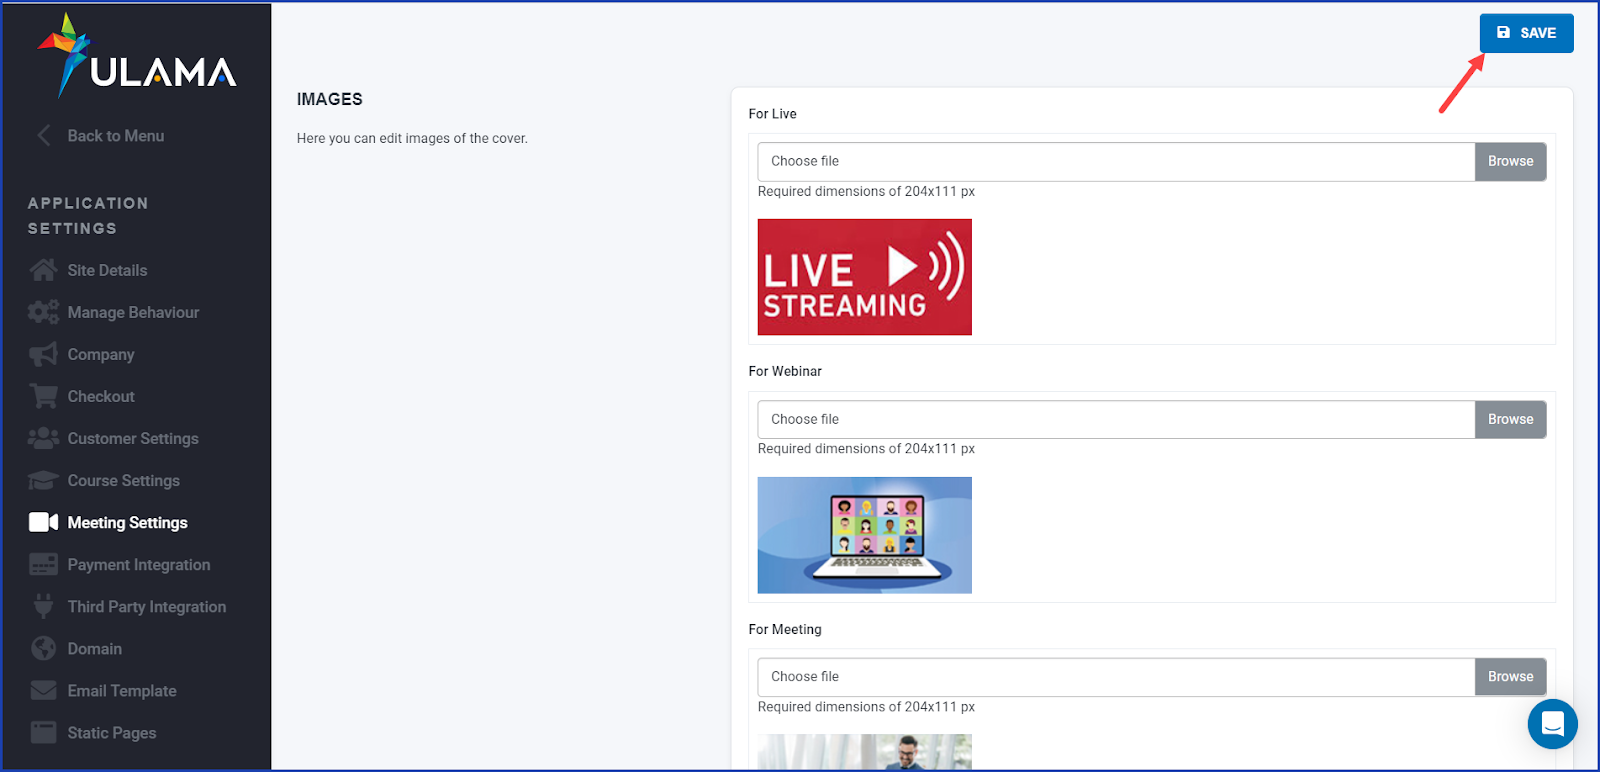This screenshot has height=772, width=1600.
Task: Click the APPLICATION SETTINGS heading
Action: pos(88,215)
